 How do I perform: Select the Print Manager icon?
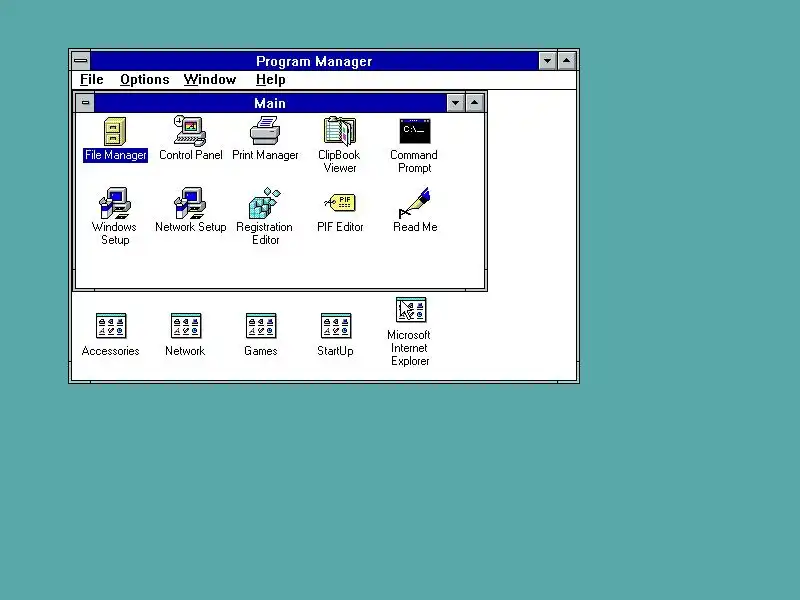(x=265, y=131)
